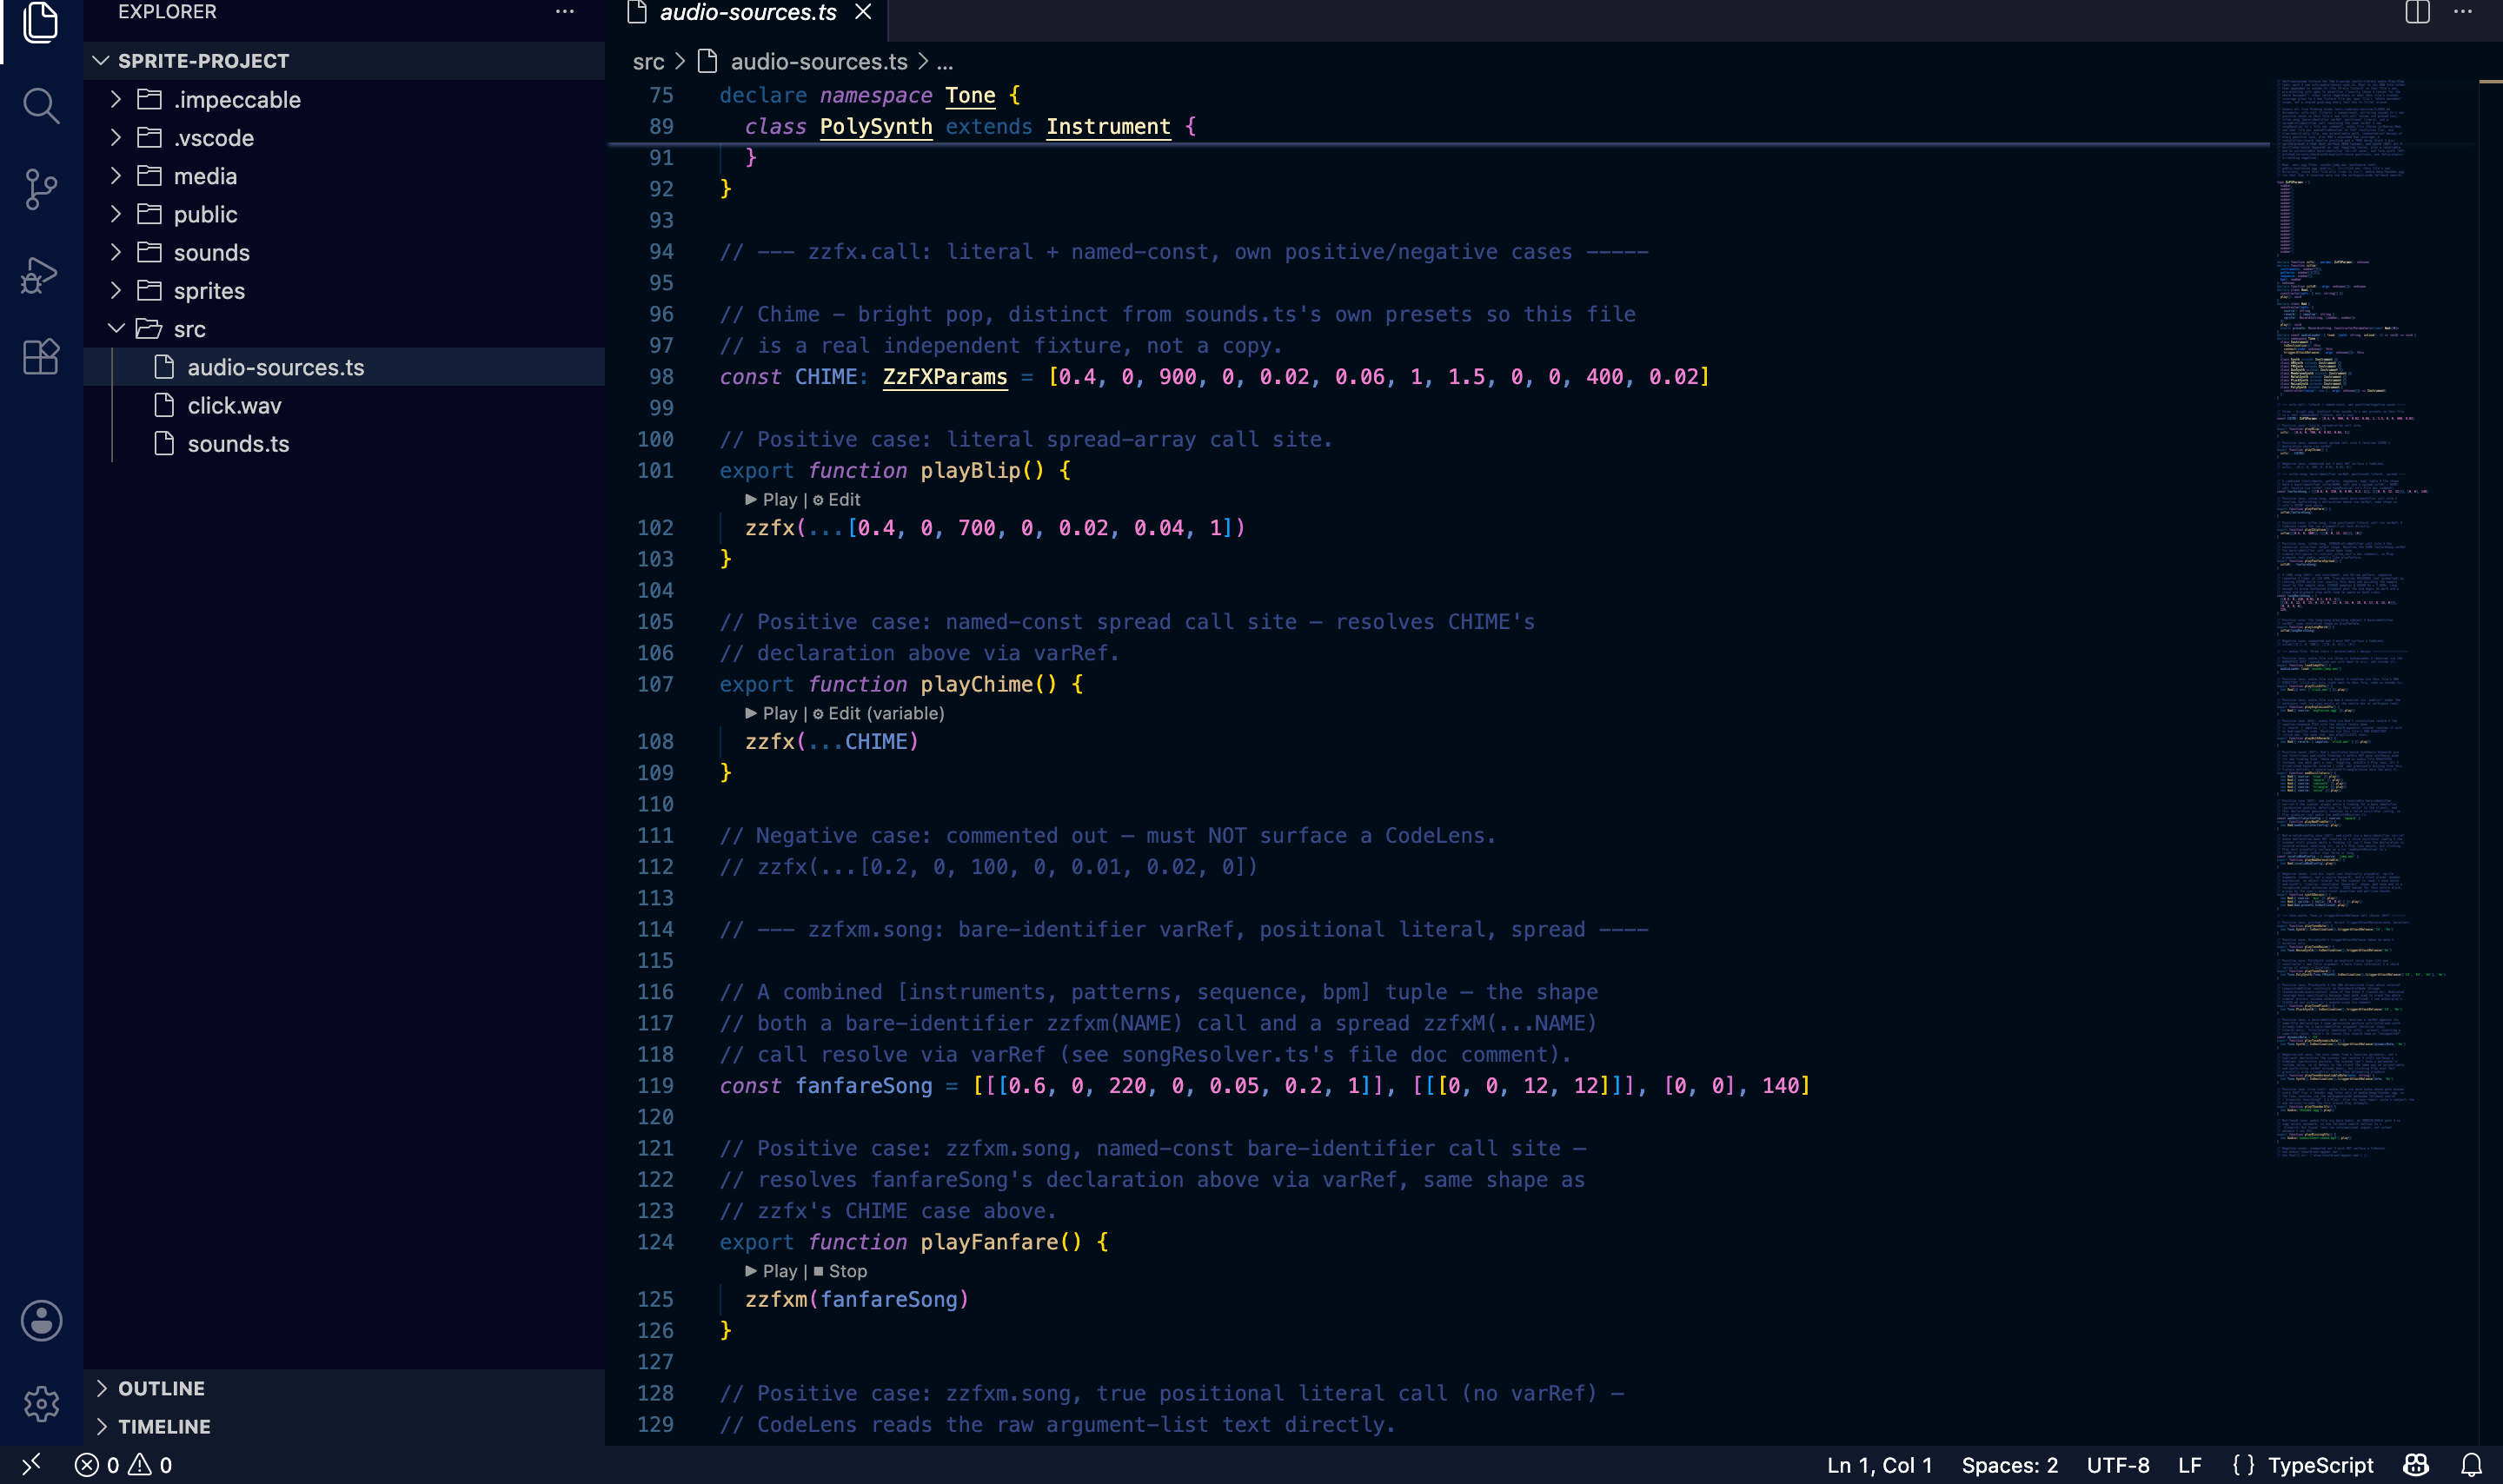
Task: Open click.wav from the file tree
Action: (x=344, y=405)
